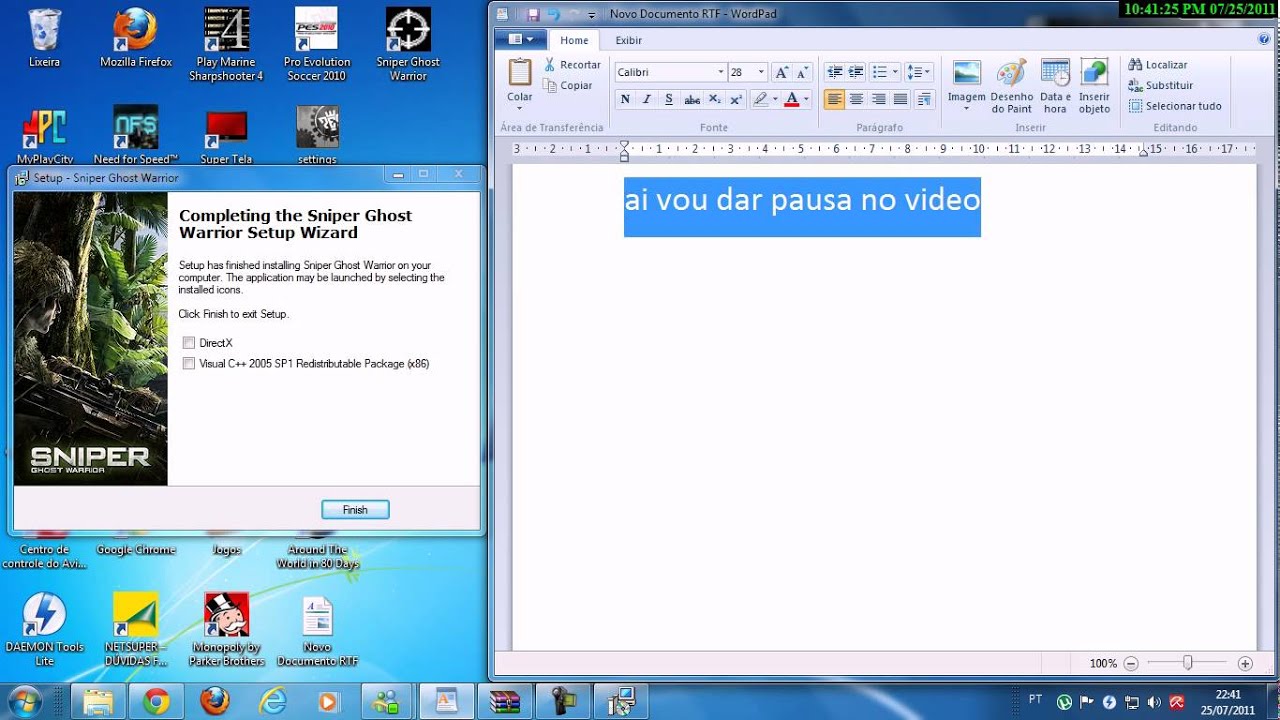
Task: Click Copiar (copy) in WordPad ribbon
Action: click(568, 86)
